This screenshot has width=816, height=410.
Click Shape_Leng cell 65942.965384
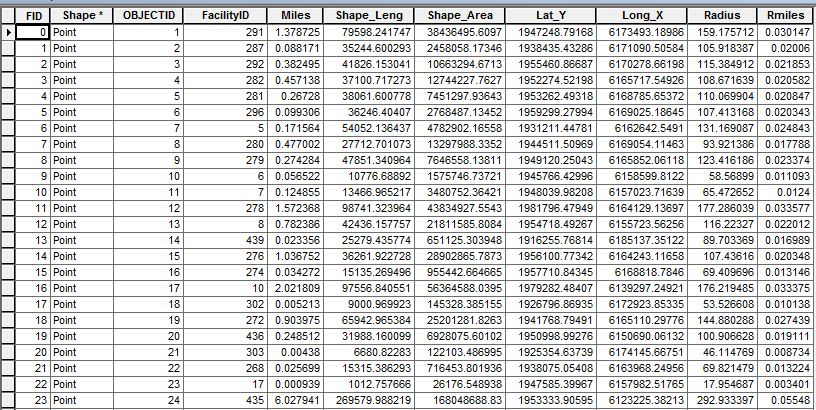coord(368,321)
